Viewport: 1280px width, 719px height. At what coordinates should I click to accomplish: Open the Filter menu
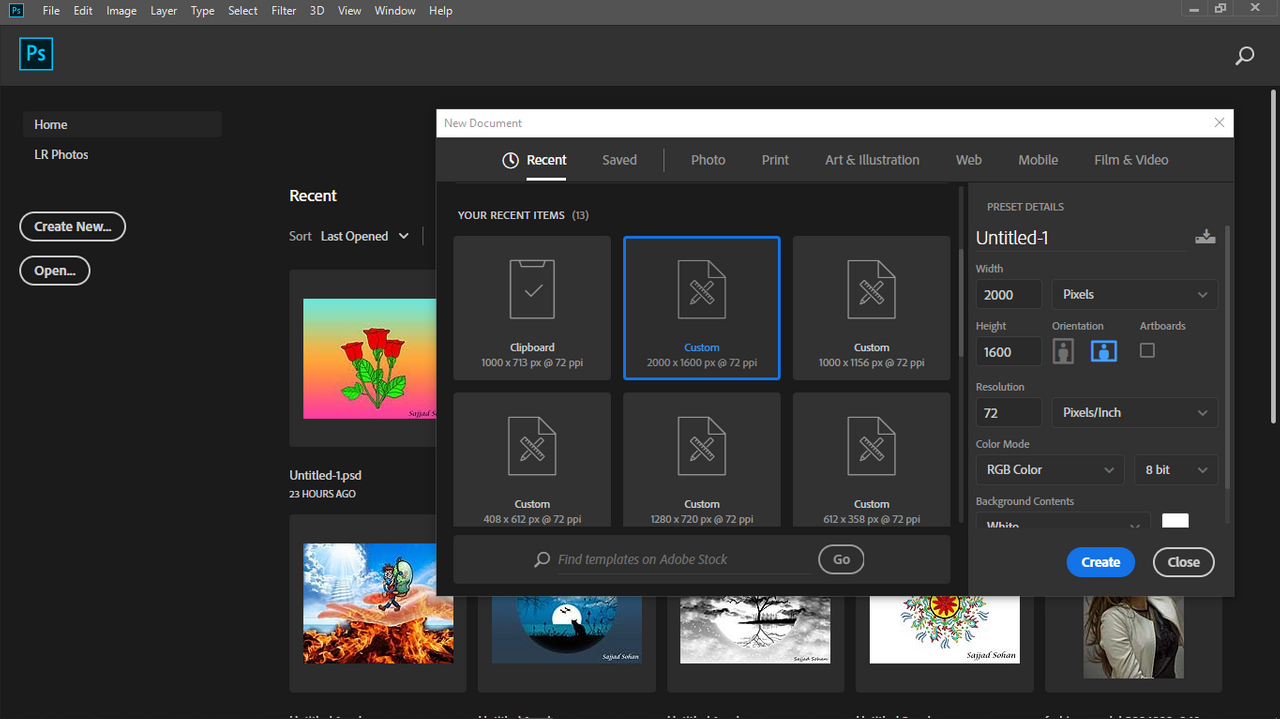tap(284, 11)
